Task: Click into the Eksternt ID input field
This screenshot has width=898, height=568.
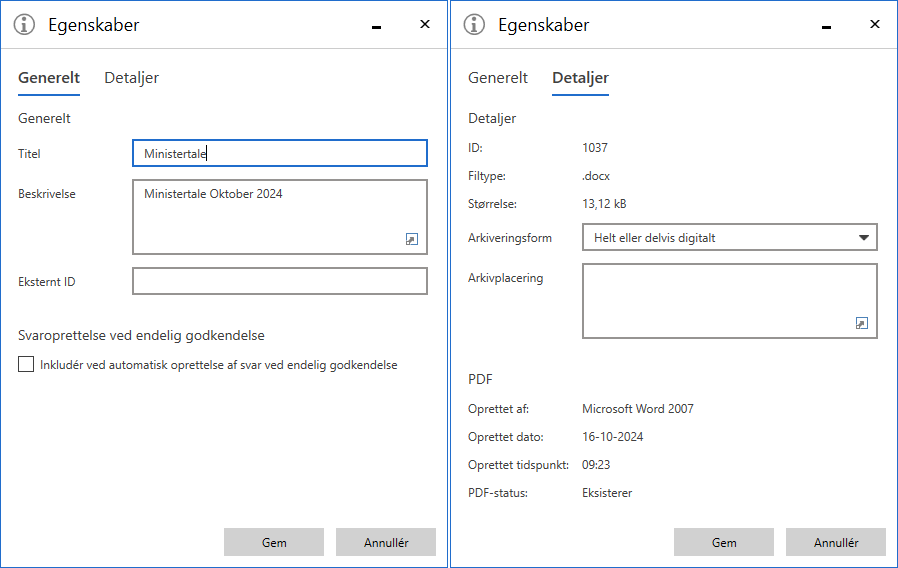Action: (279, 281)
